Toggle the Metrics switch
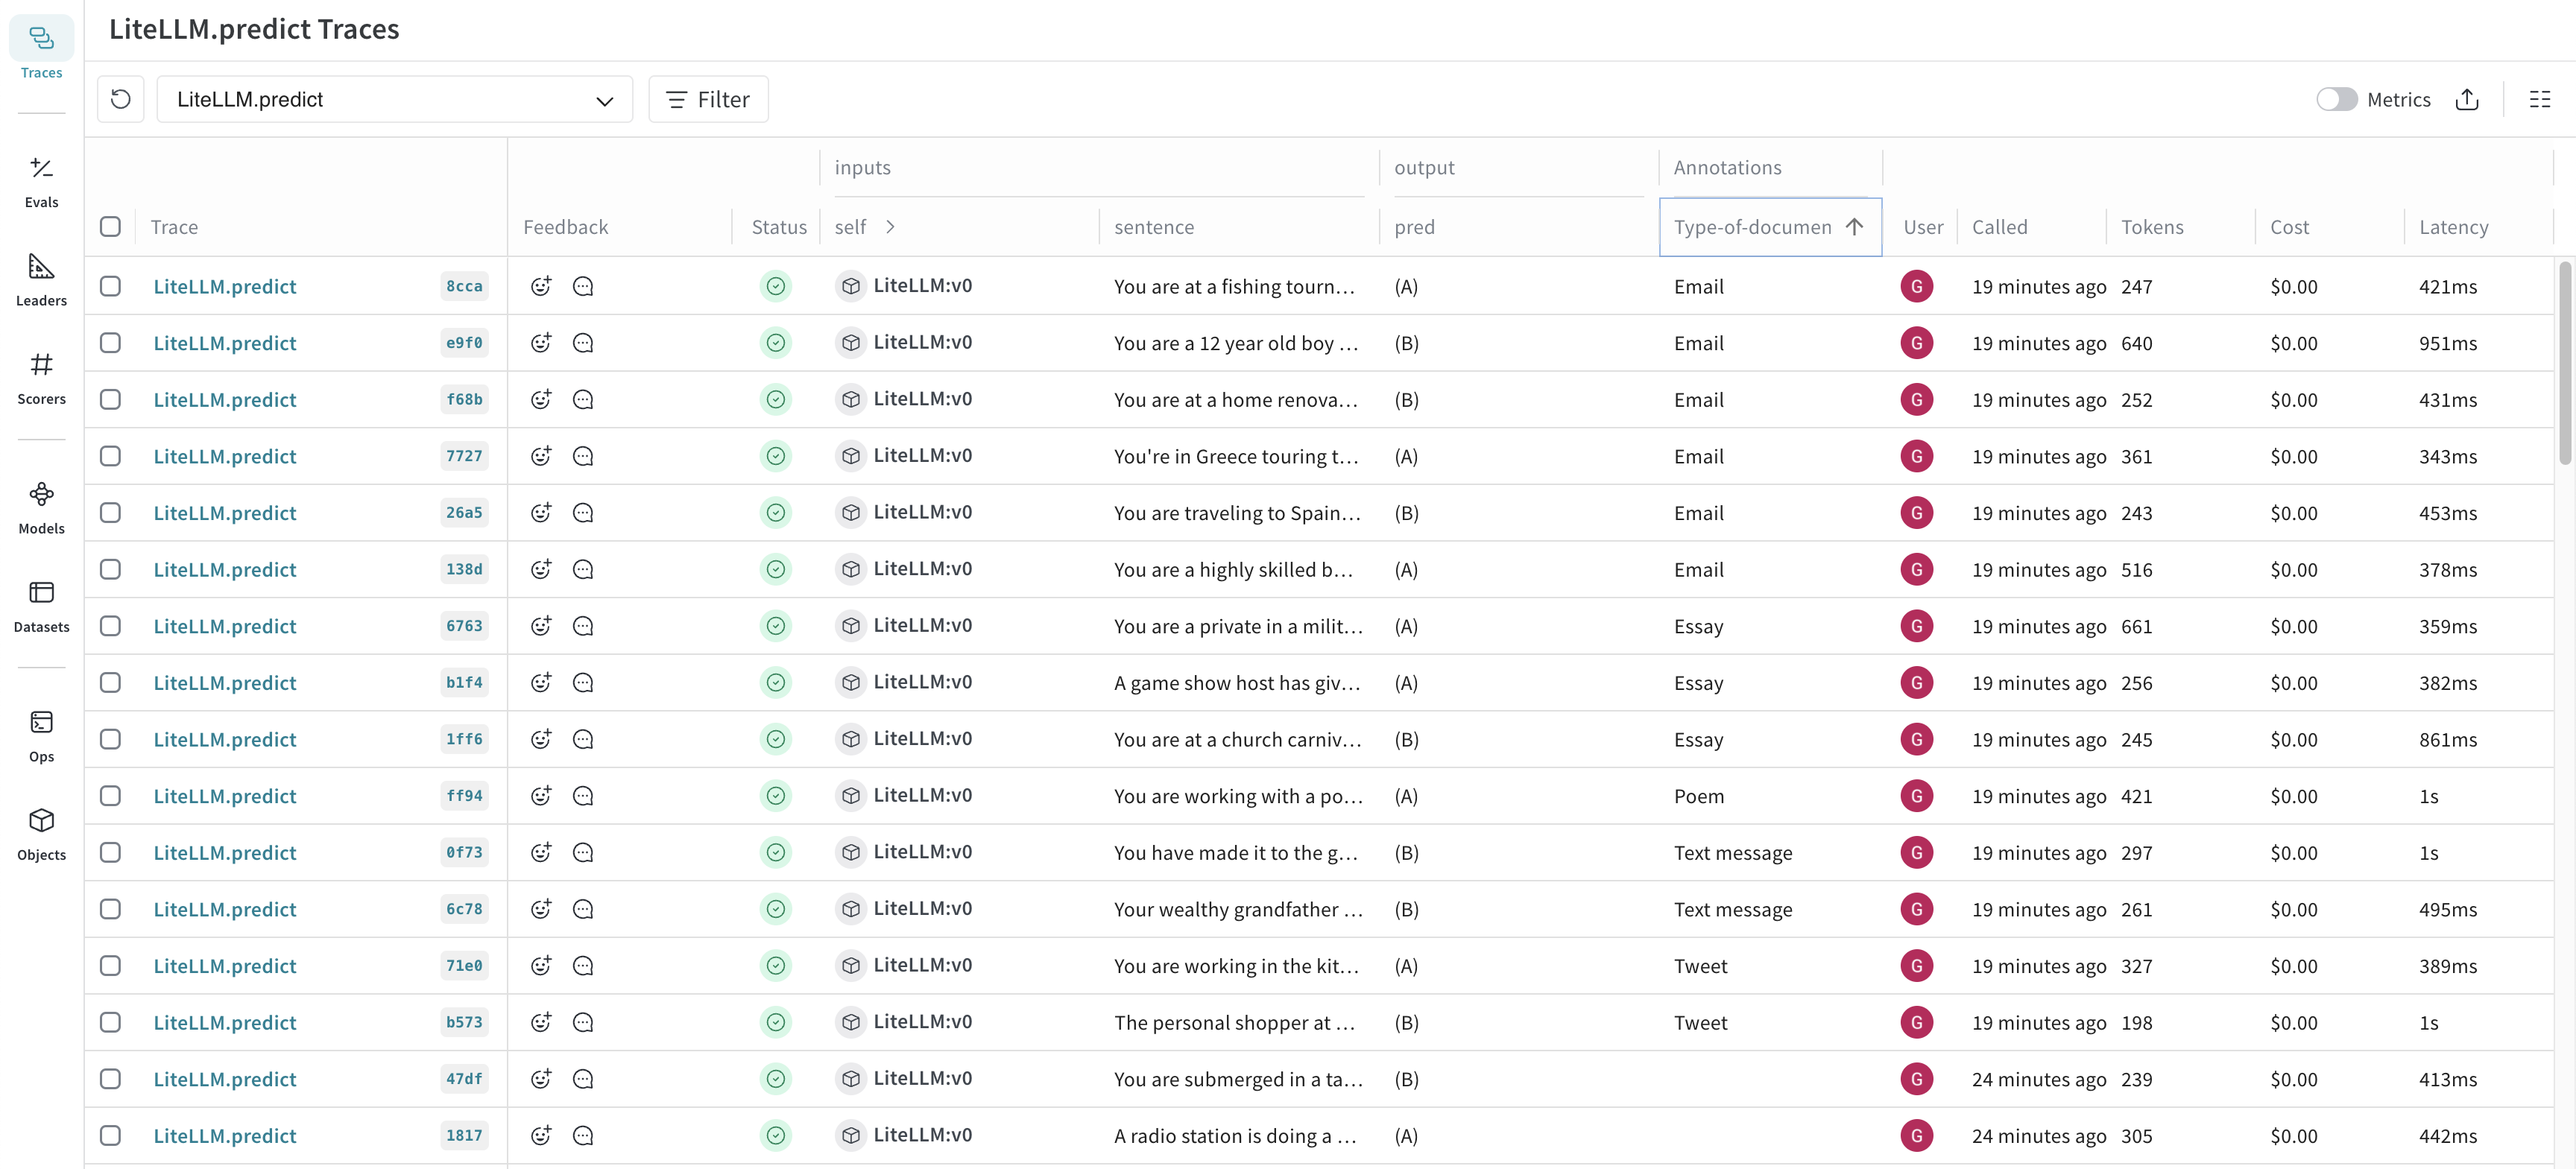This screenshot has height=1169, width=2576. pyautogui.click(x=2336, y=99)
